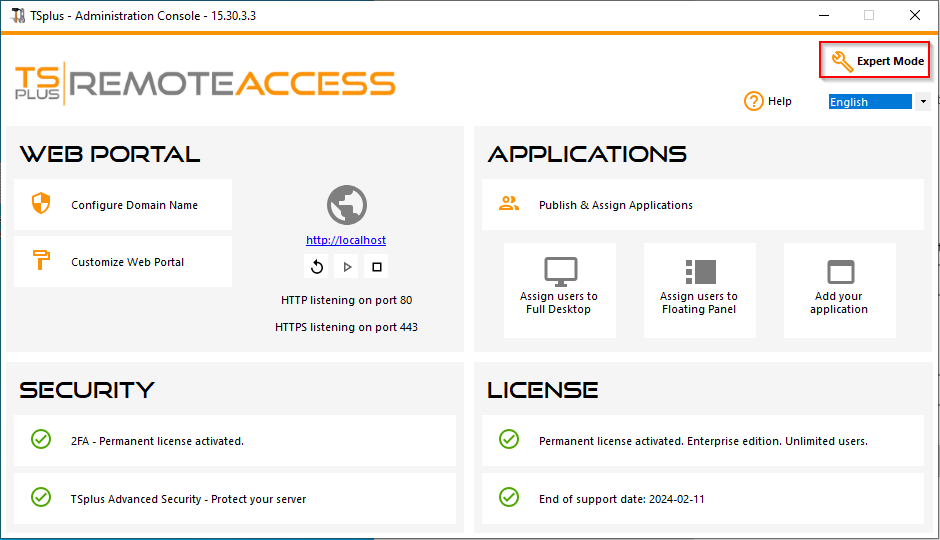This screenshot has height=540, width=940.
Task: Open the http://localhost link
Action: click(346, 240)
